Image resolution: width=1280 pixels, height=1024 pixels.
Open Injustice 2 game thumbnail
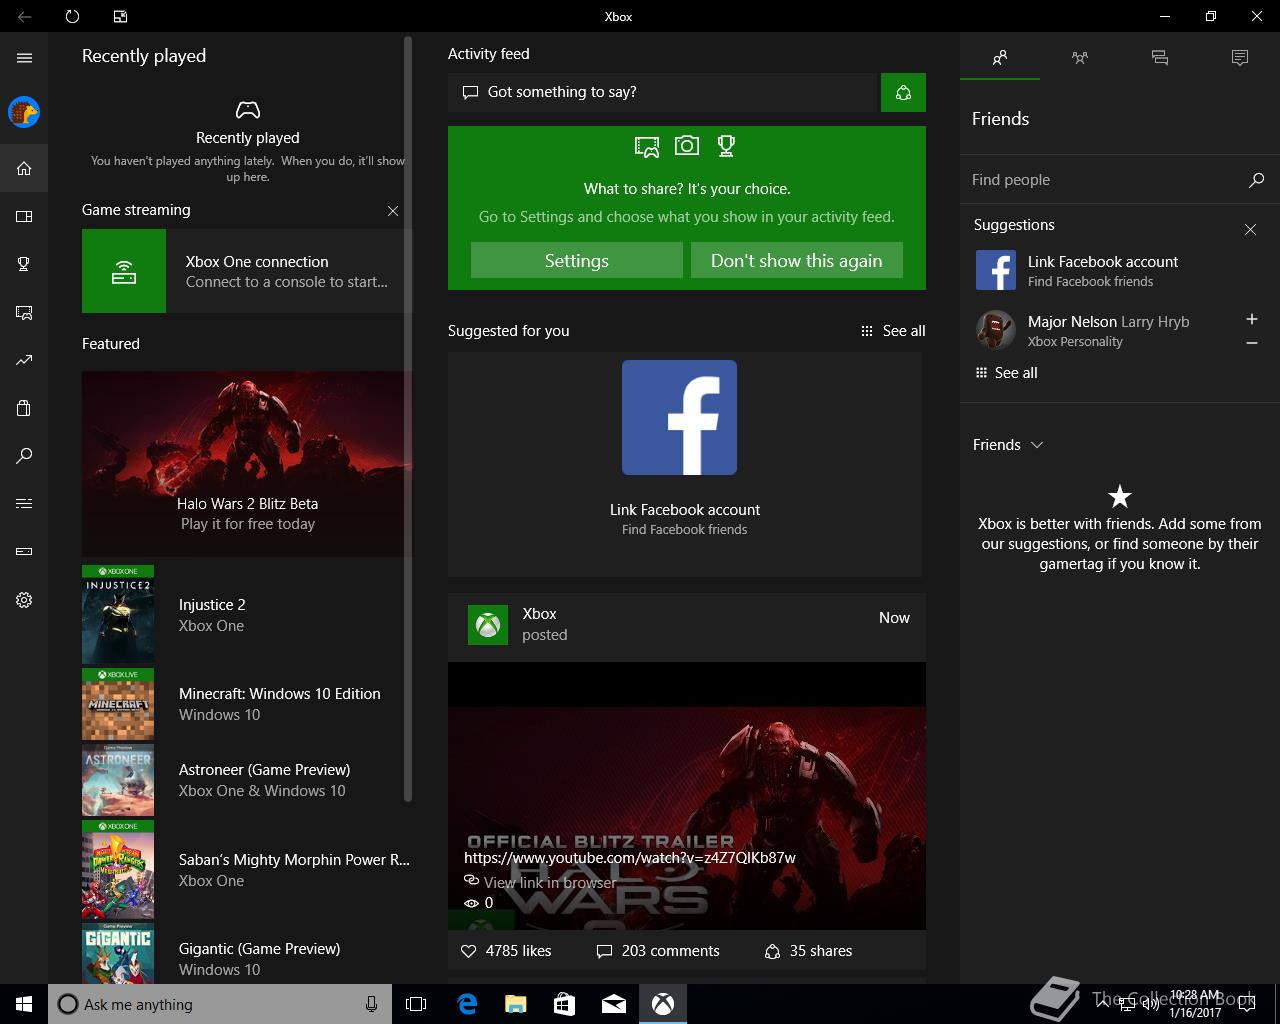118,615
